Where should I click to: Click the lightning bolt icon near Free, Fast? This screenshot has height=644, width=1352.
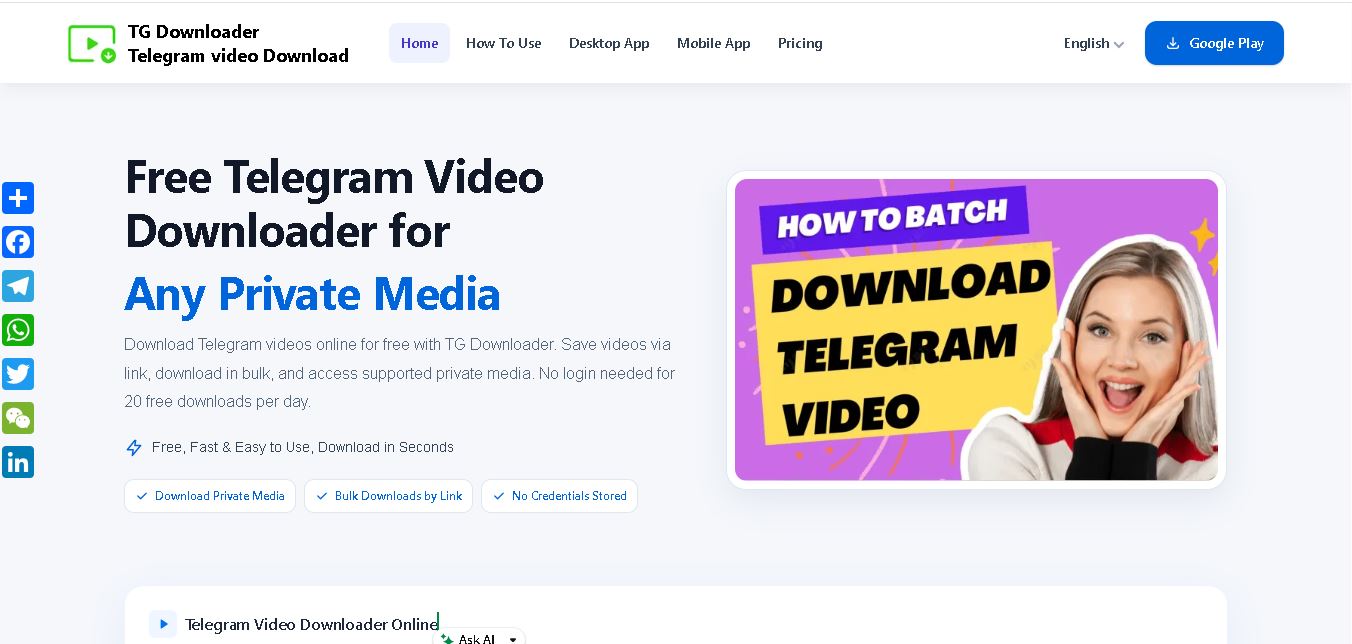[134, 448]
